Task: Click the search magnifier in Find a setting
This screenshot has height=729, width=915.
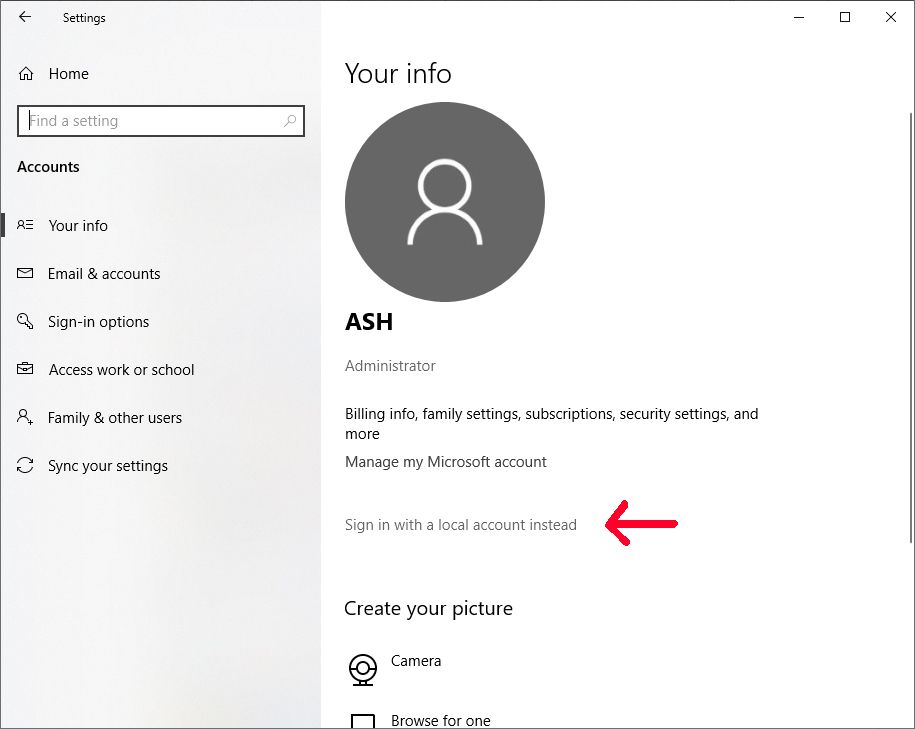Action: tap(290, 120)
